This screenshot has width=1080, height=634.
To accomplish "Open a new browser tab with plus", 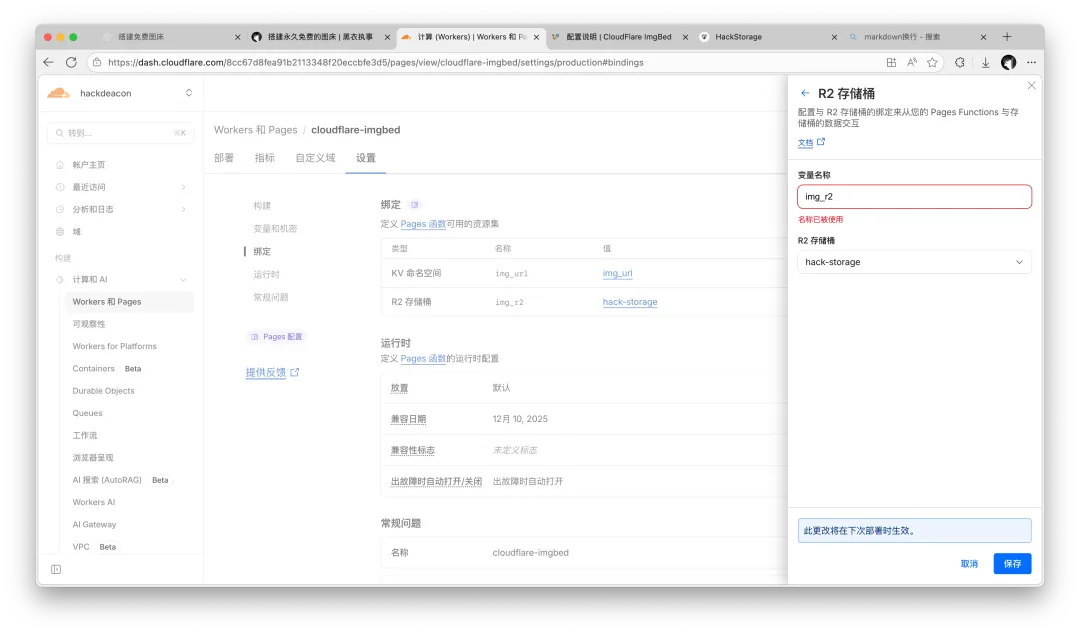I will [1007, 37].
